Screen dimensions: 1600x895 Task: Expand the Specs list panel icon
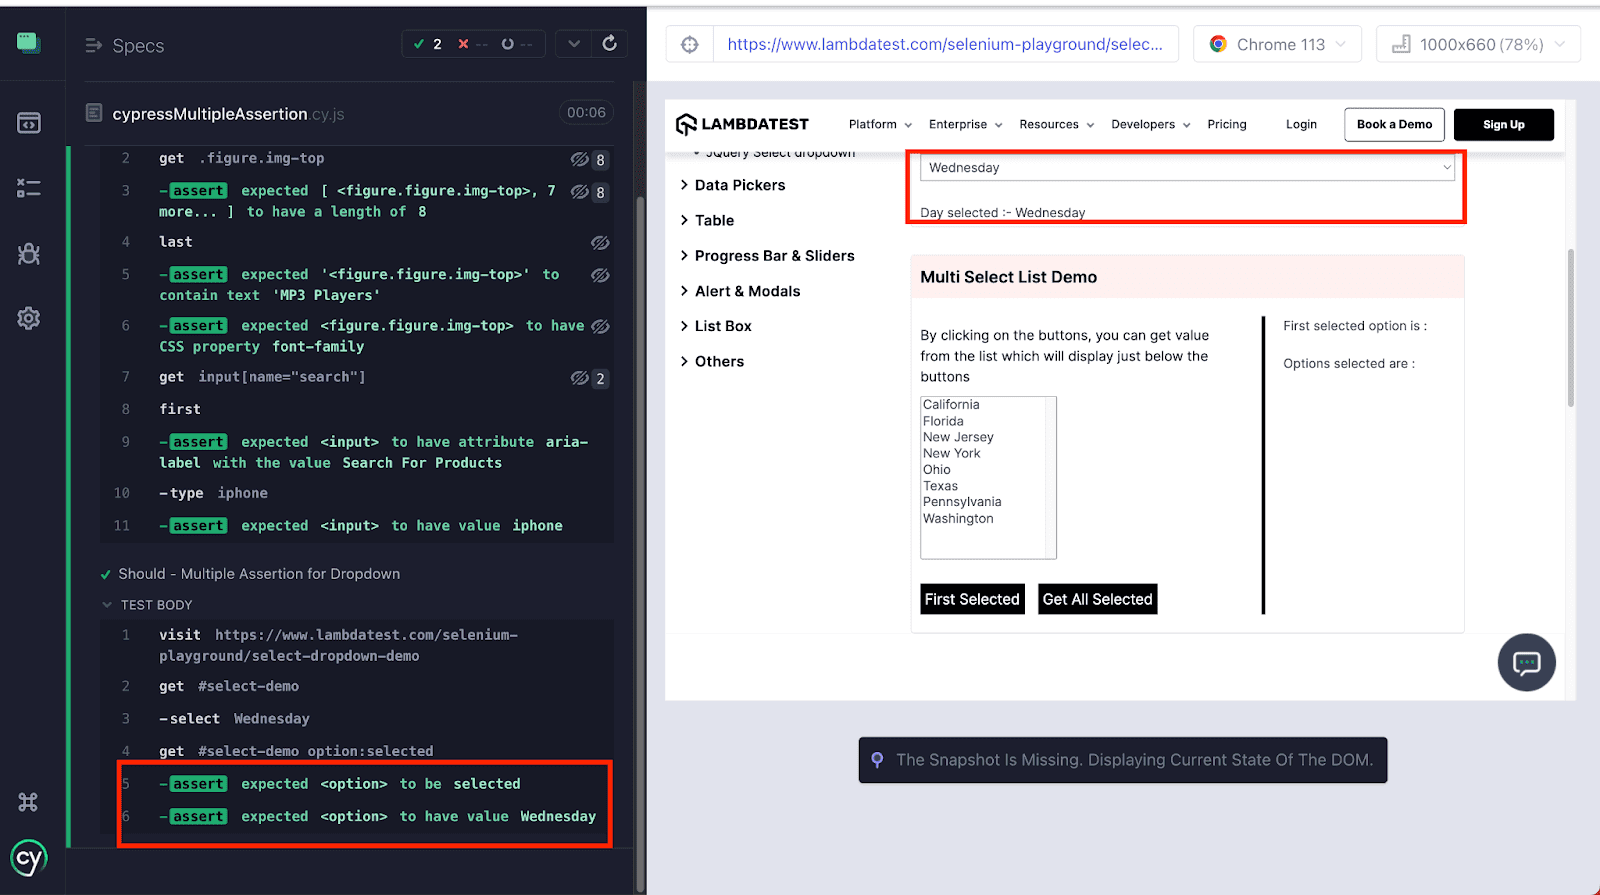point(94,45)
